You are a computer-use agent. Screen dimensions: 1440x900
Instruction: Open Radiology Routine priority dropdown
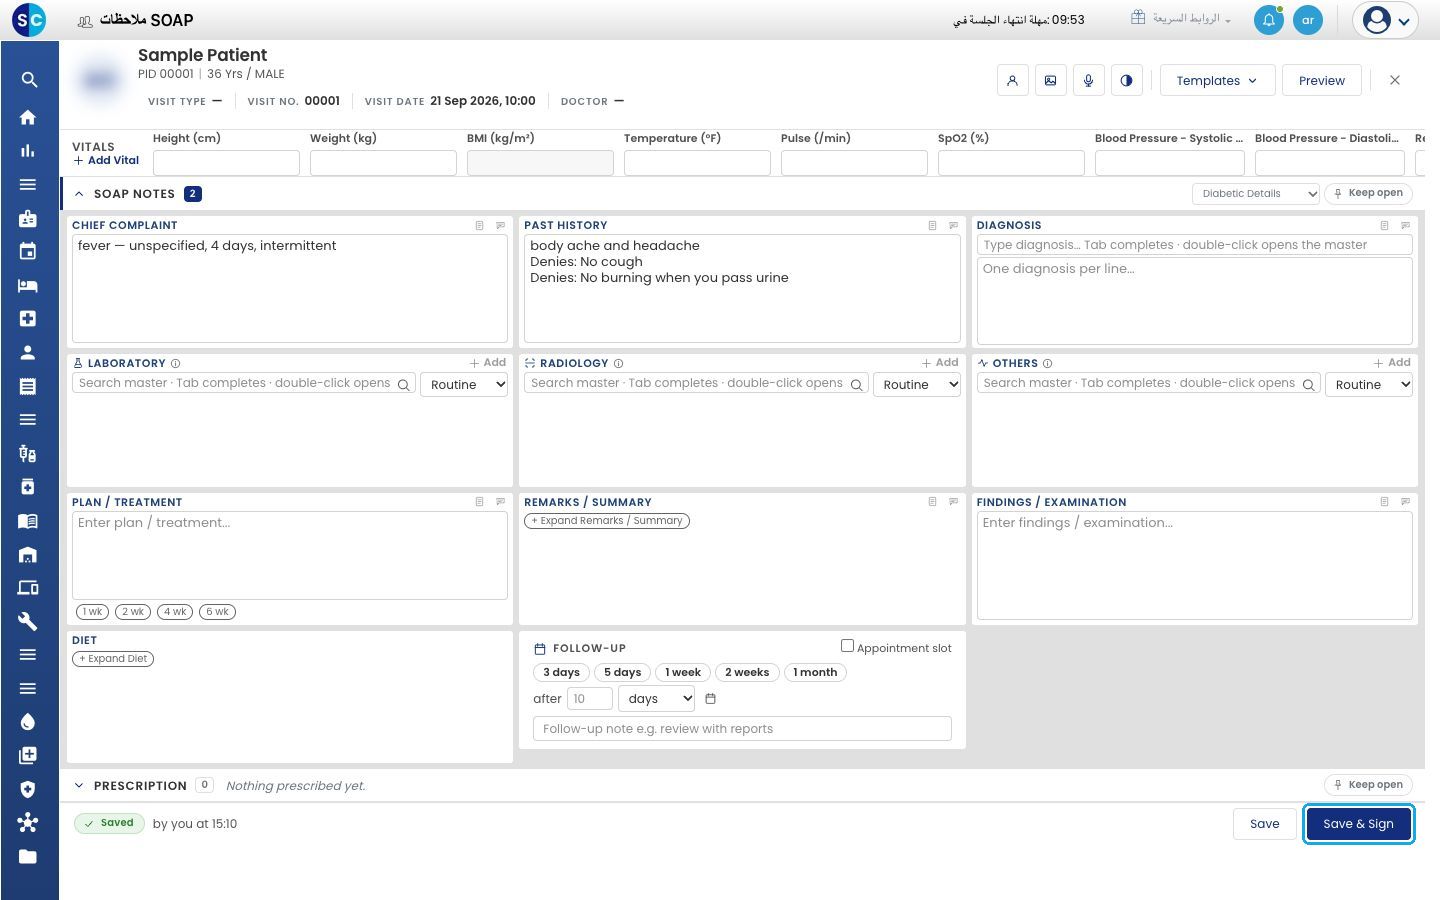pos(917,385)
